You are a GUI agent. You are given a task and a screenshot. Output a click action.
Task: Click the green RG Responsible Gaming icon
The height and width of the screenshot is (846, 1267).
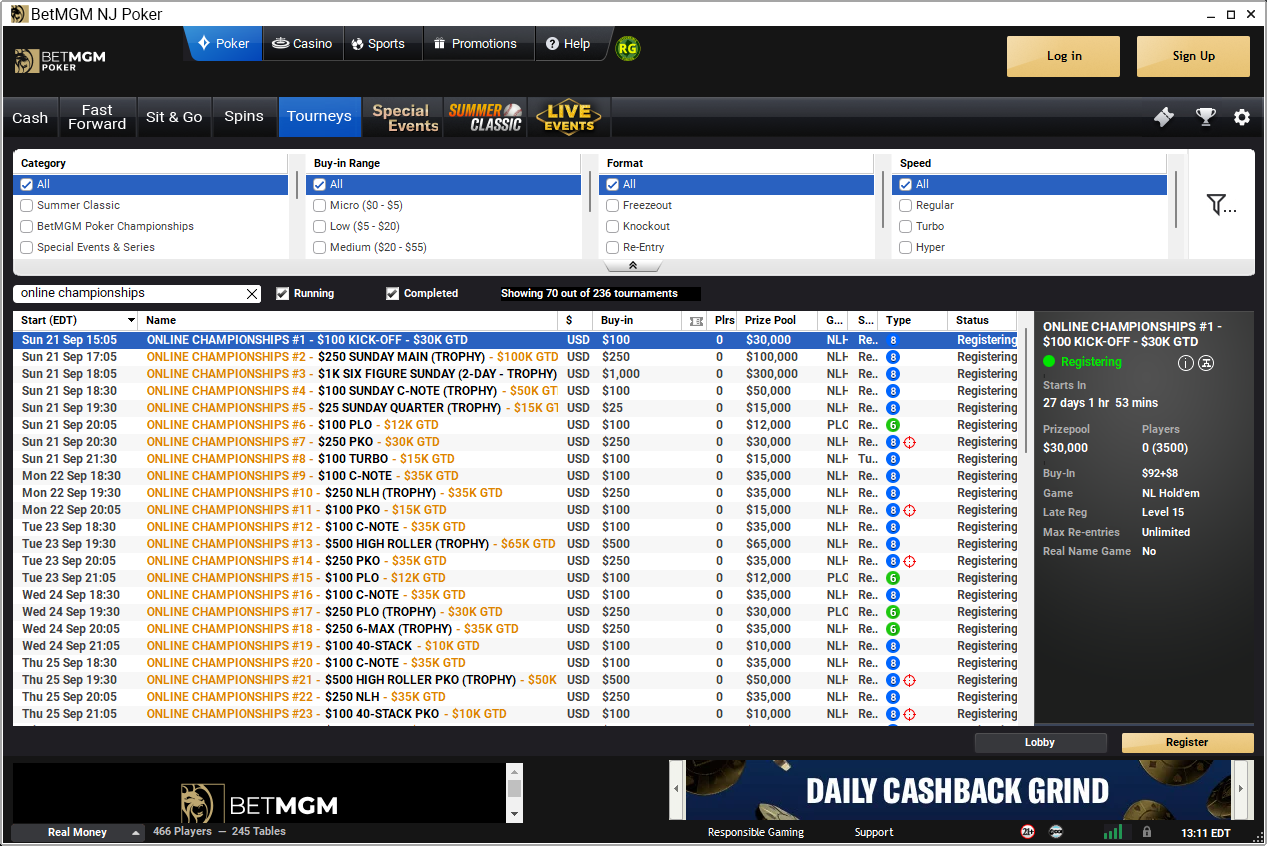(x=628, y=47)
